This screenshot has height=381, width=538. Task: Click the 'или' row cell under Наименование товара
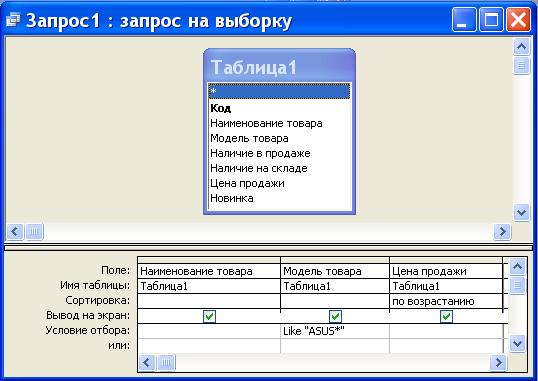tap(209, 346)
